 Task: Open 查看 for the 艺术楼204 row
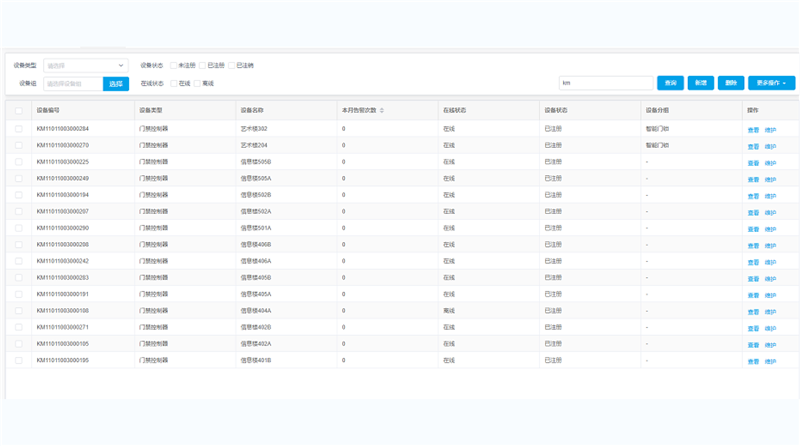754,146
